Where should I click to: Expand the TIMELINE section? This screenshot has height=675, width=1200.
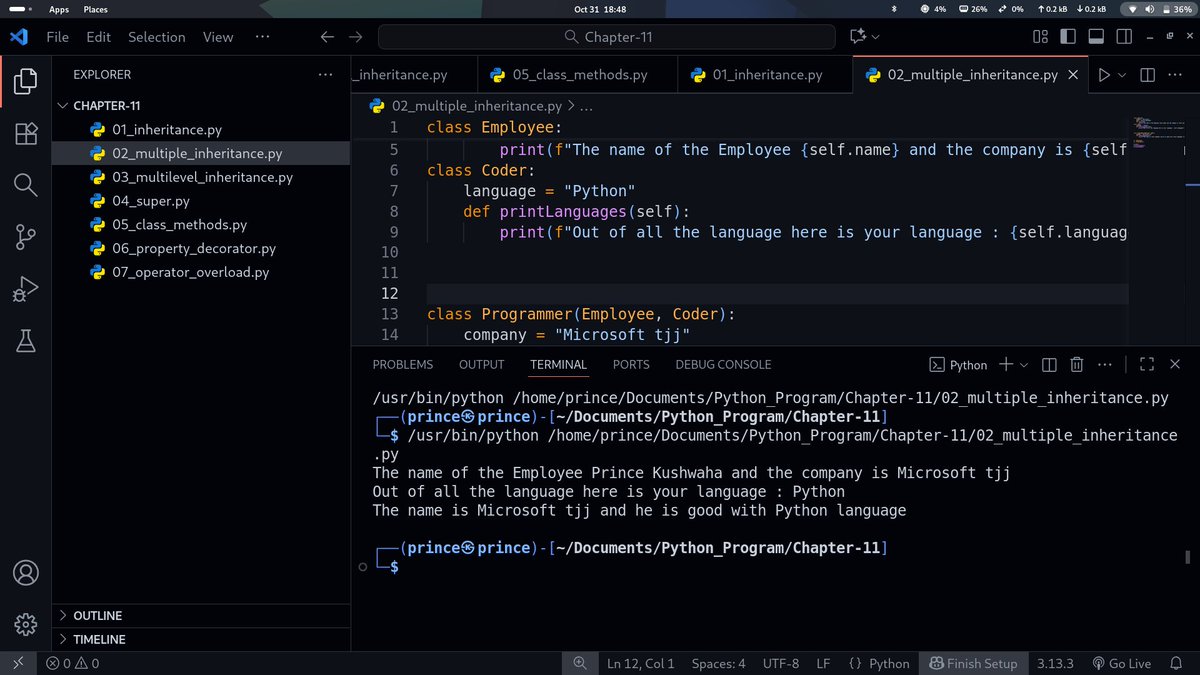coord(200,639)
